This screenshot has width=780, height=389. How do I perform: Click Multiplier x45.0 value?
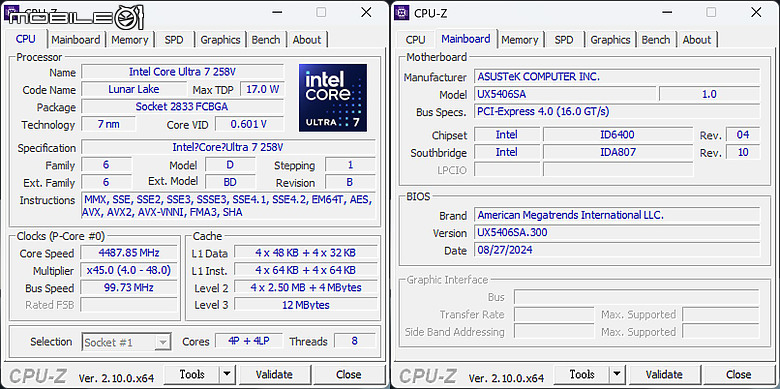(x=129, y=270)
